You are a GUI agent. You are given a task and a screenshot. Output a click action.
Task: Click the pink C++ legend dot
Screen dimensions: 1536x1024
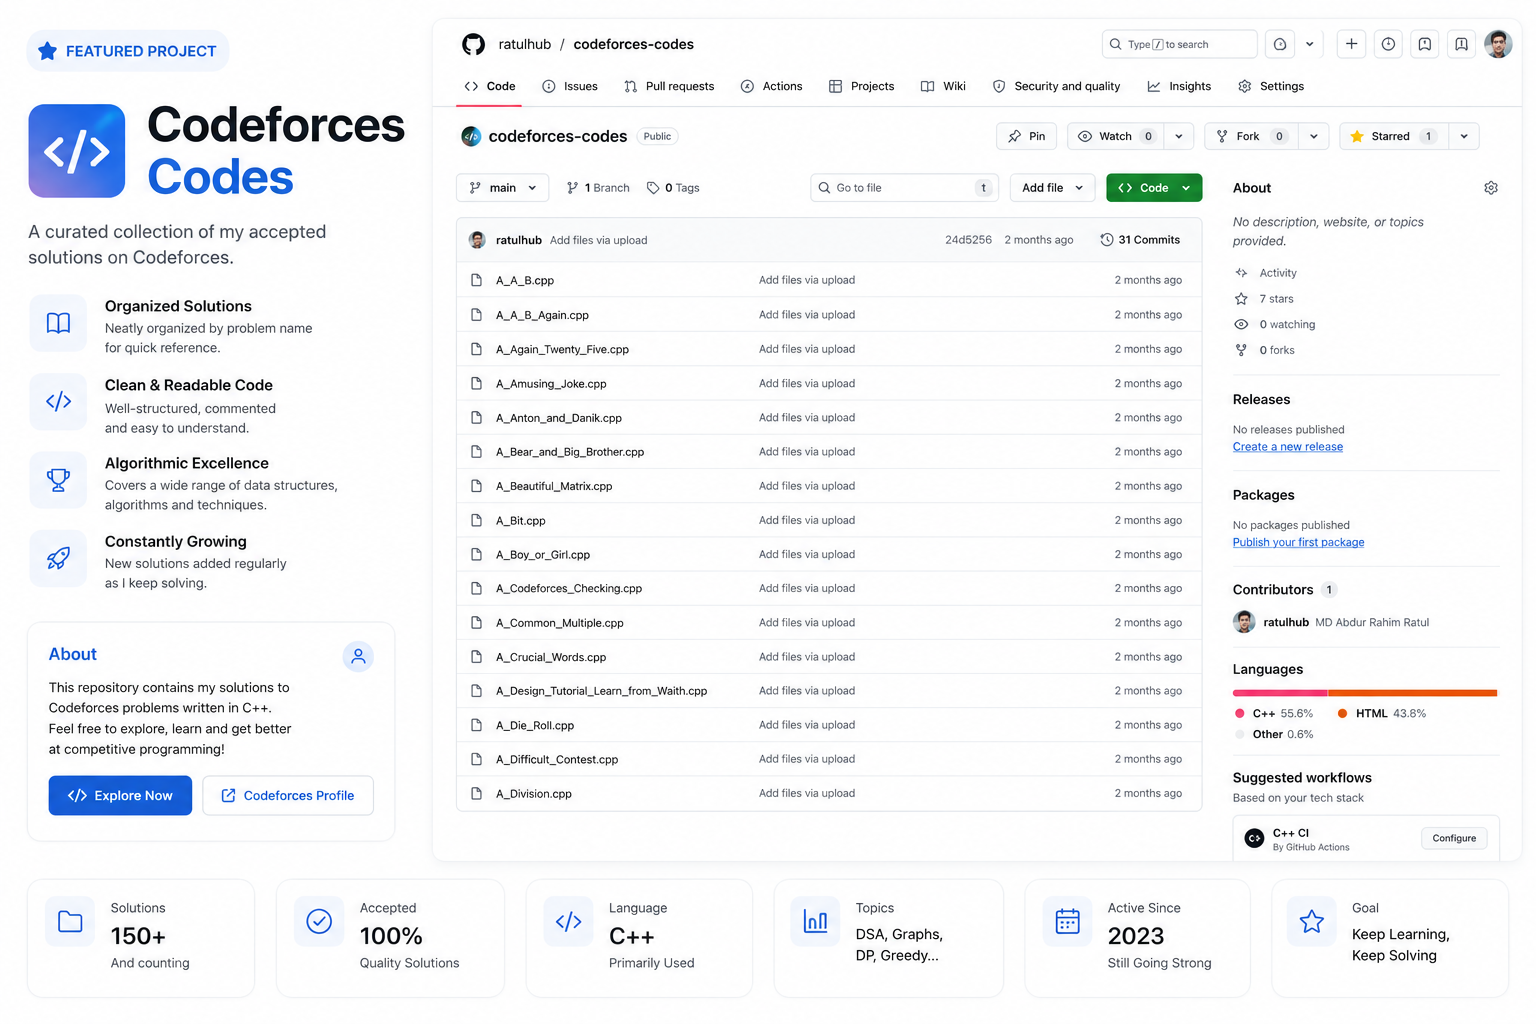click(1240, 713)
